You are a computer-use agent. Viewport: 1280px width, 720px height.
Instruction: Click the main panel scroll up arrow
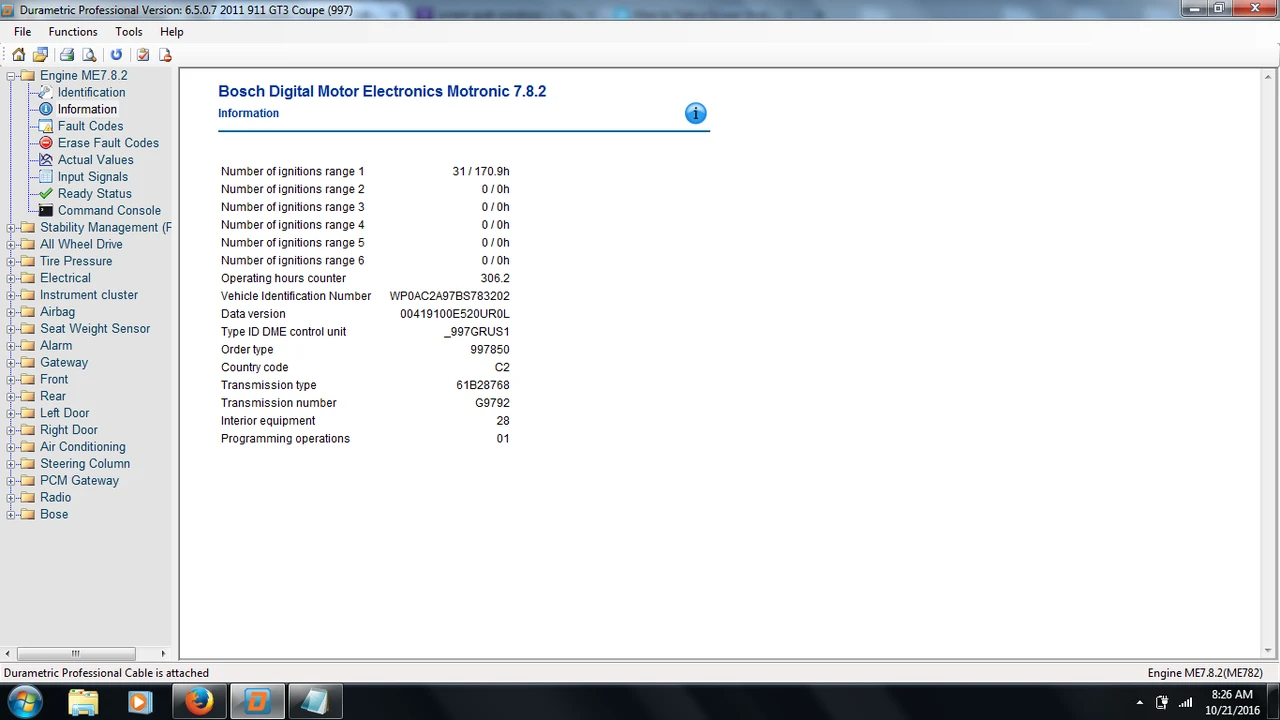click(x=1268, y=77)
